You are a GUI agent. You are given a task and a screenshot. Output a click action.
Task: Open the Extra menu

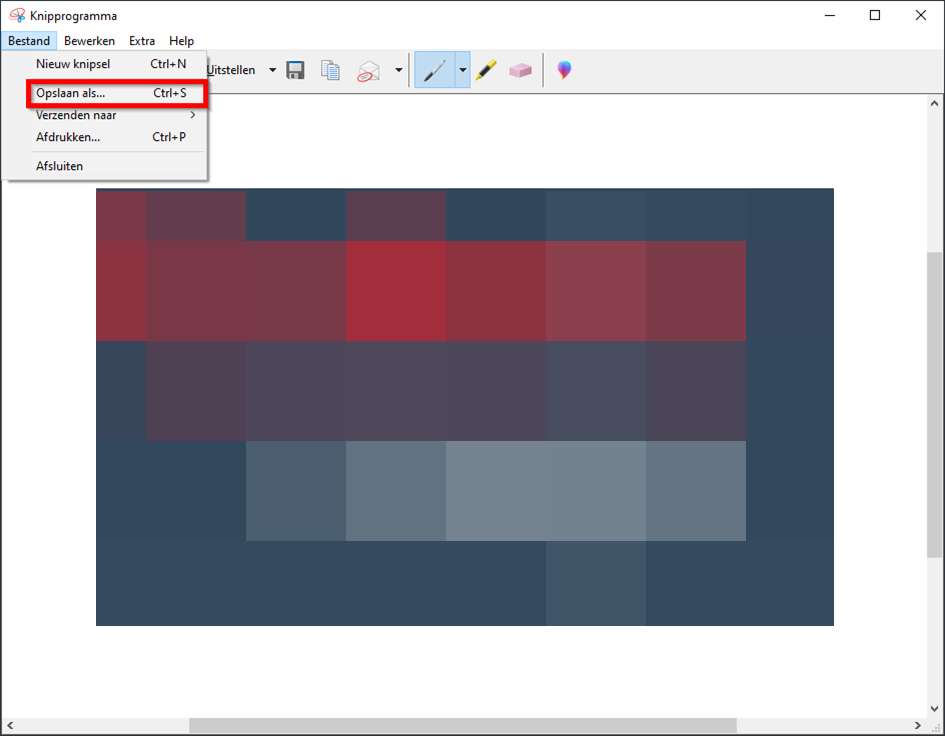pos(142,41)
